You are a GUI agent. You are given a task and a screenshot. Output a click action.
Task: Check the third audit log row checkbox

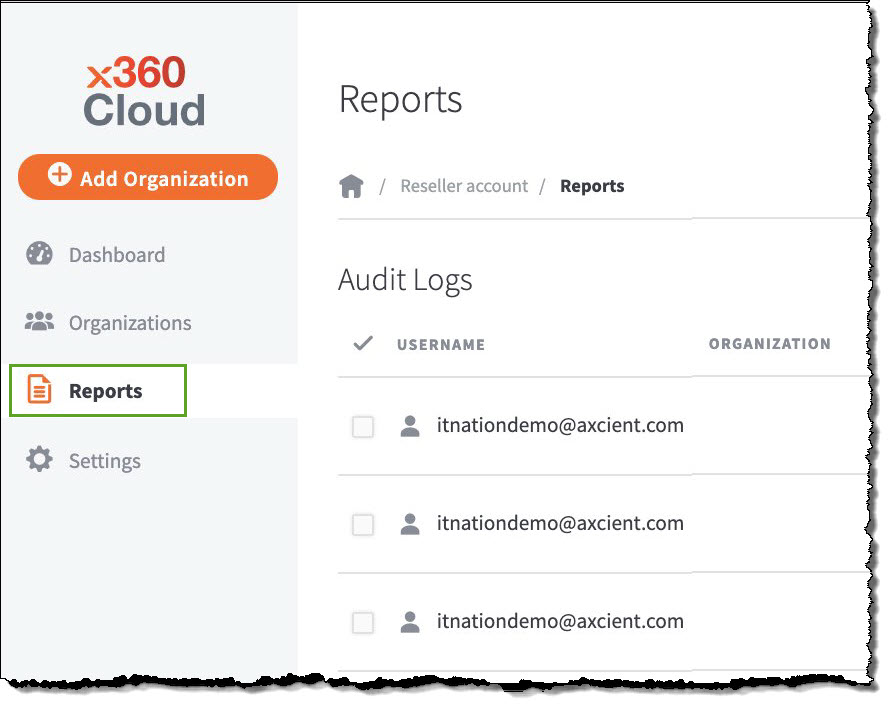tap(361, 621)
